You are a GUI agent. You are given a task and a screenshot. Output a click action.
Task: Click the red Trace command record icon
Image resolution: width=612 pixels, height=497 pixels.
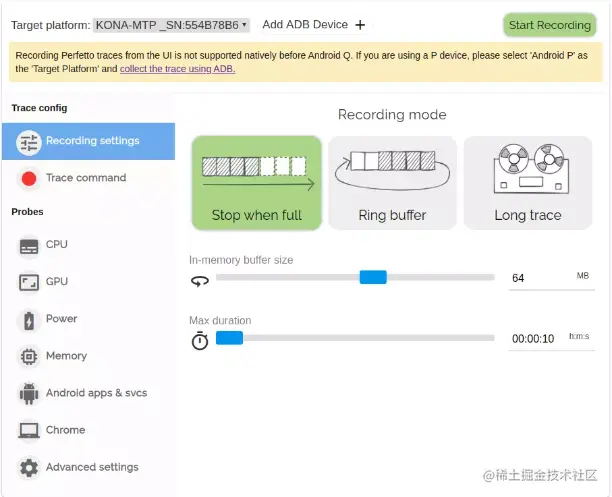click(29, 178)
